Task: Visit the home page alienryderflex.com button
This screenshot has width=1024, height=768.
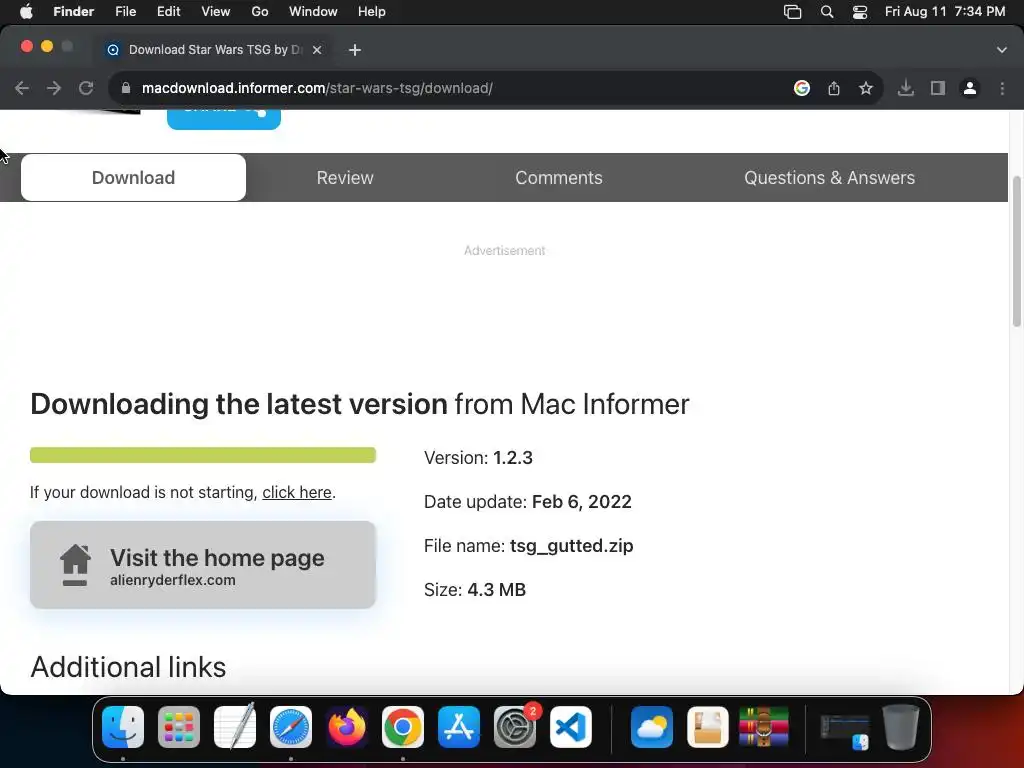Action: tap(203, 565)
